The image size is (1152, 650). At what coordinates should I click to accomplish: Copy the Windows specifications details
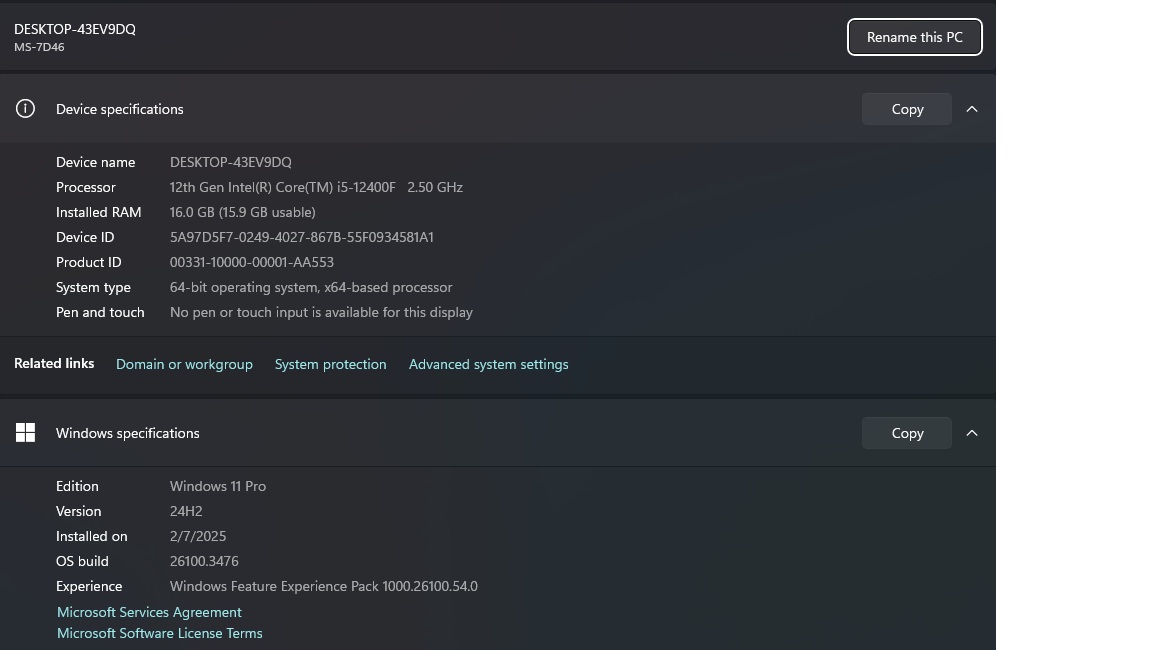[907, 433]
